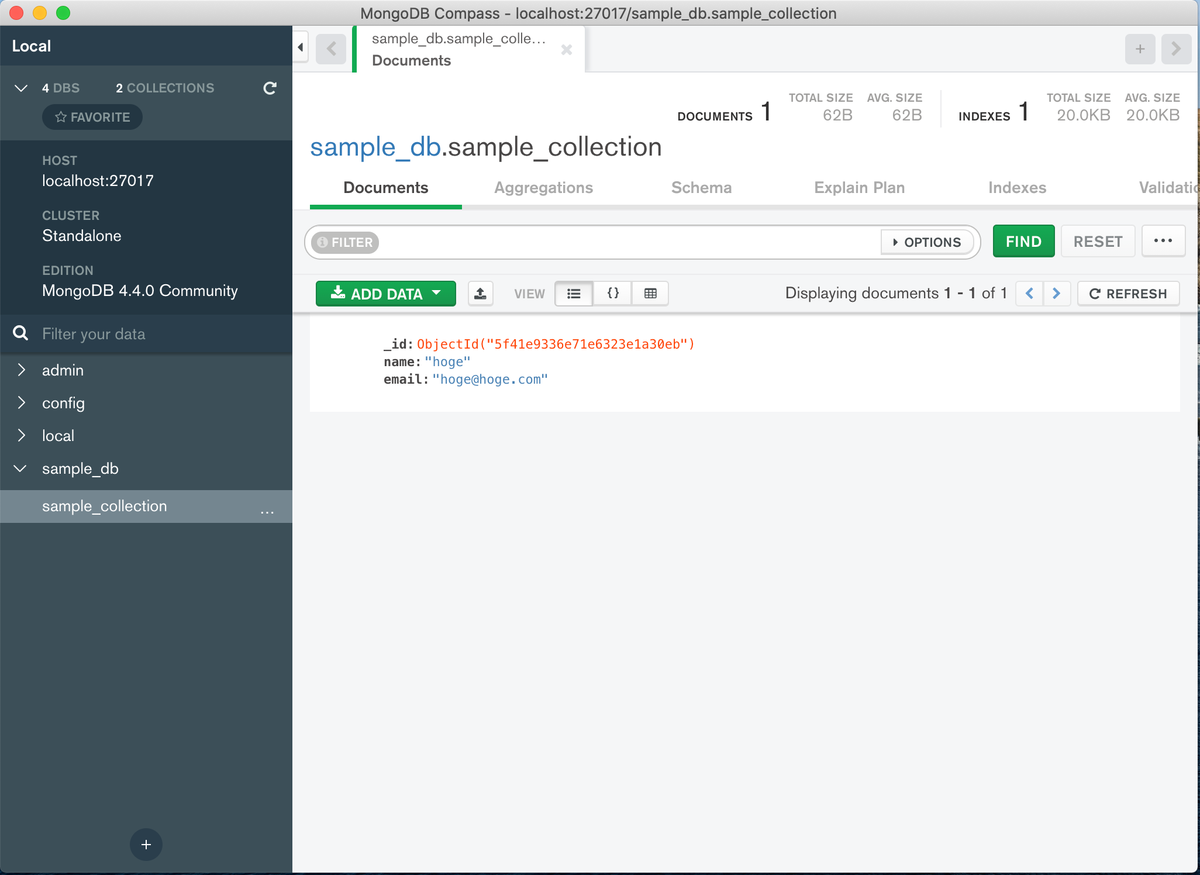Show next page of documents
The width and height of the screenshot is (1200, 875).
[x=1057, y=293]
